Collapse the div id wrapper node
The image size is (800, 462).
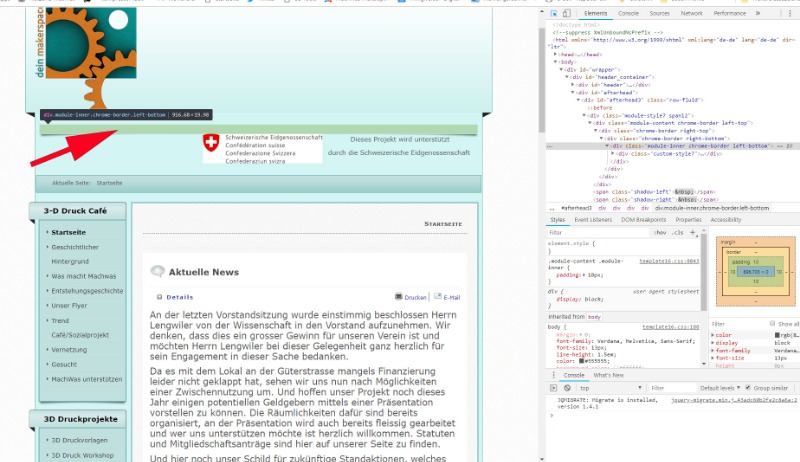561,69
